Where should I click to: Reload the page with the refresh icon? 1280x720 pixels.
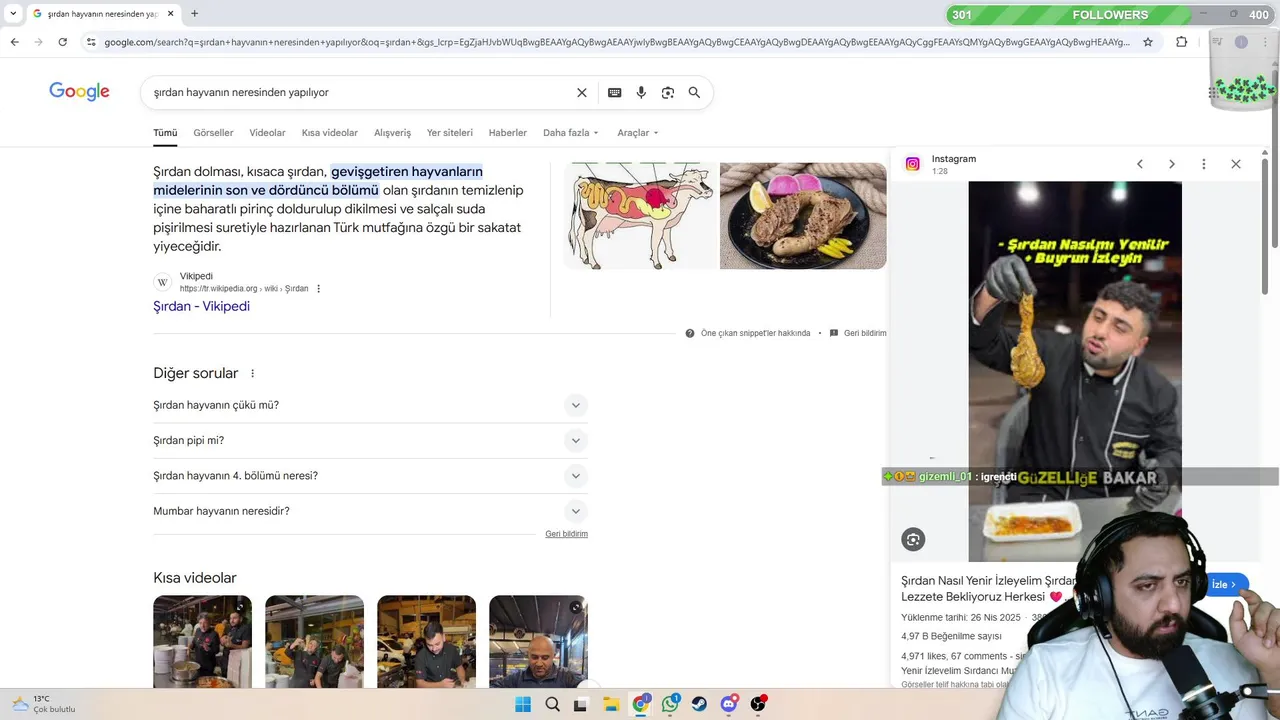(x=62, y=42)
